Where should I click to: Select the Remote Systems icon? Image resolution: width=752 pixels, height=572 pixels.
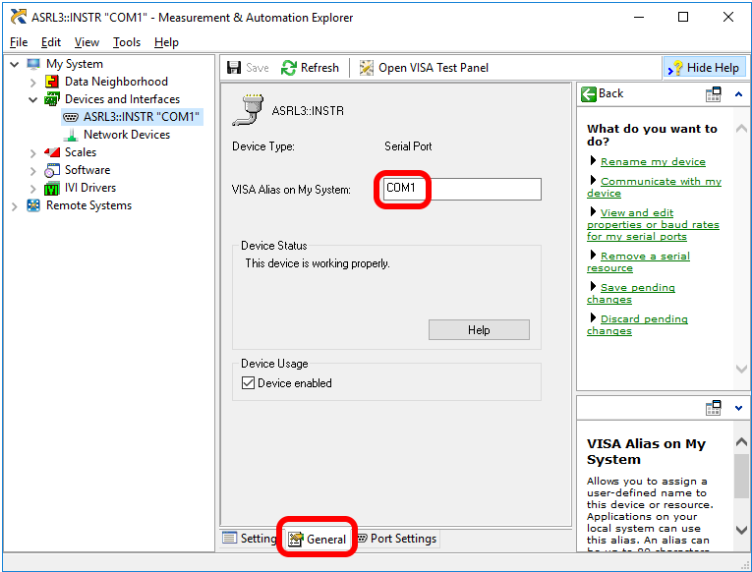point(34,206)
